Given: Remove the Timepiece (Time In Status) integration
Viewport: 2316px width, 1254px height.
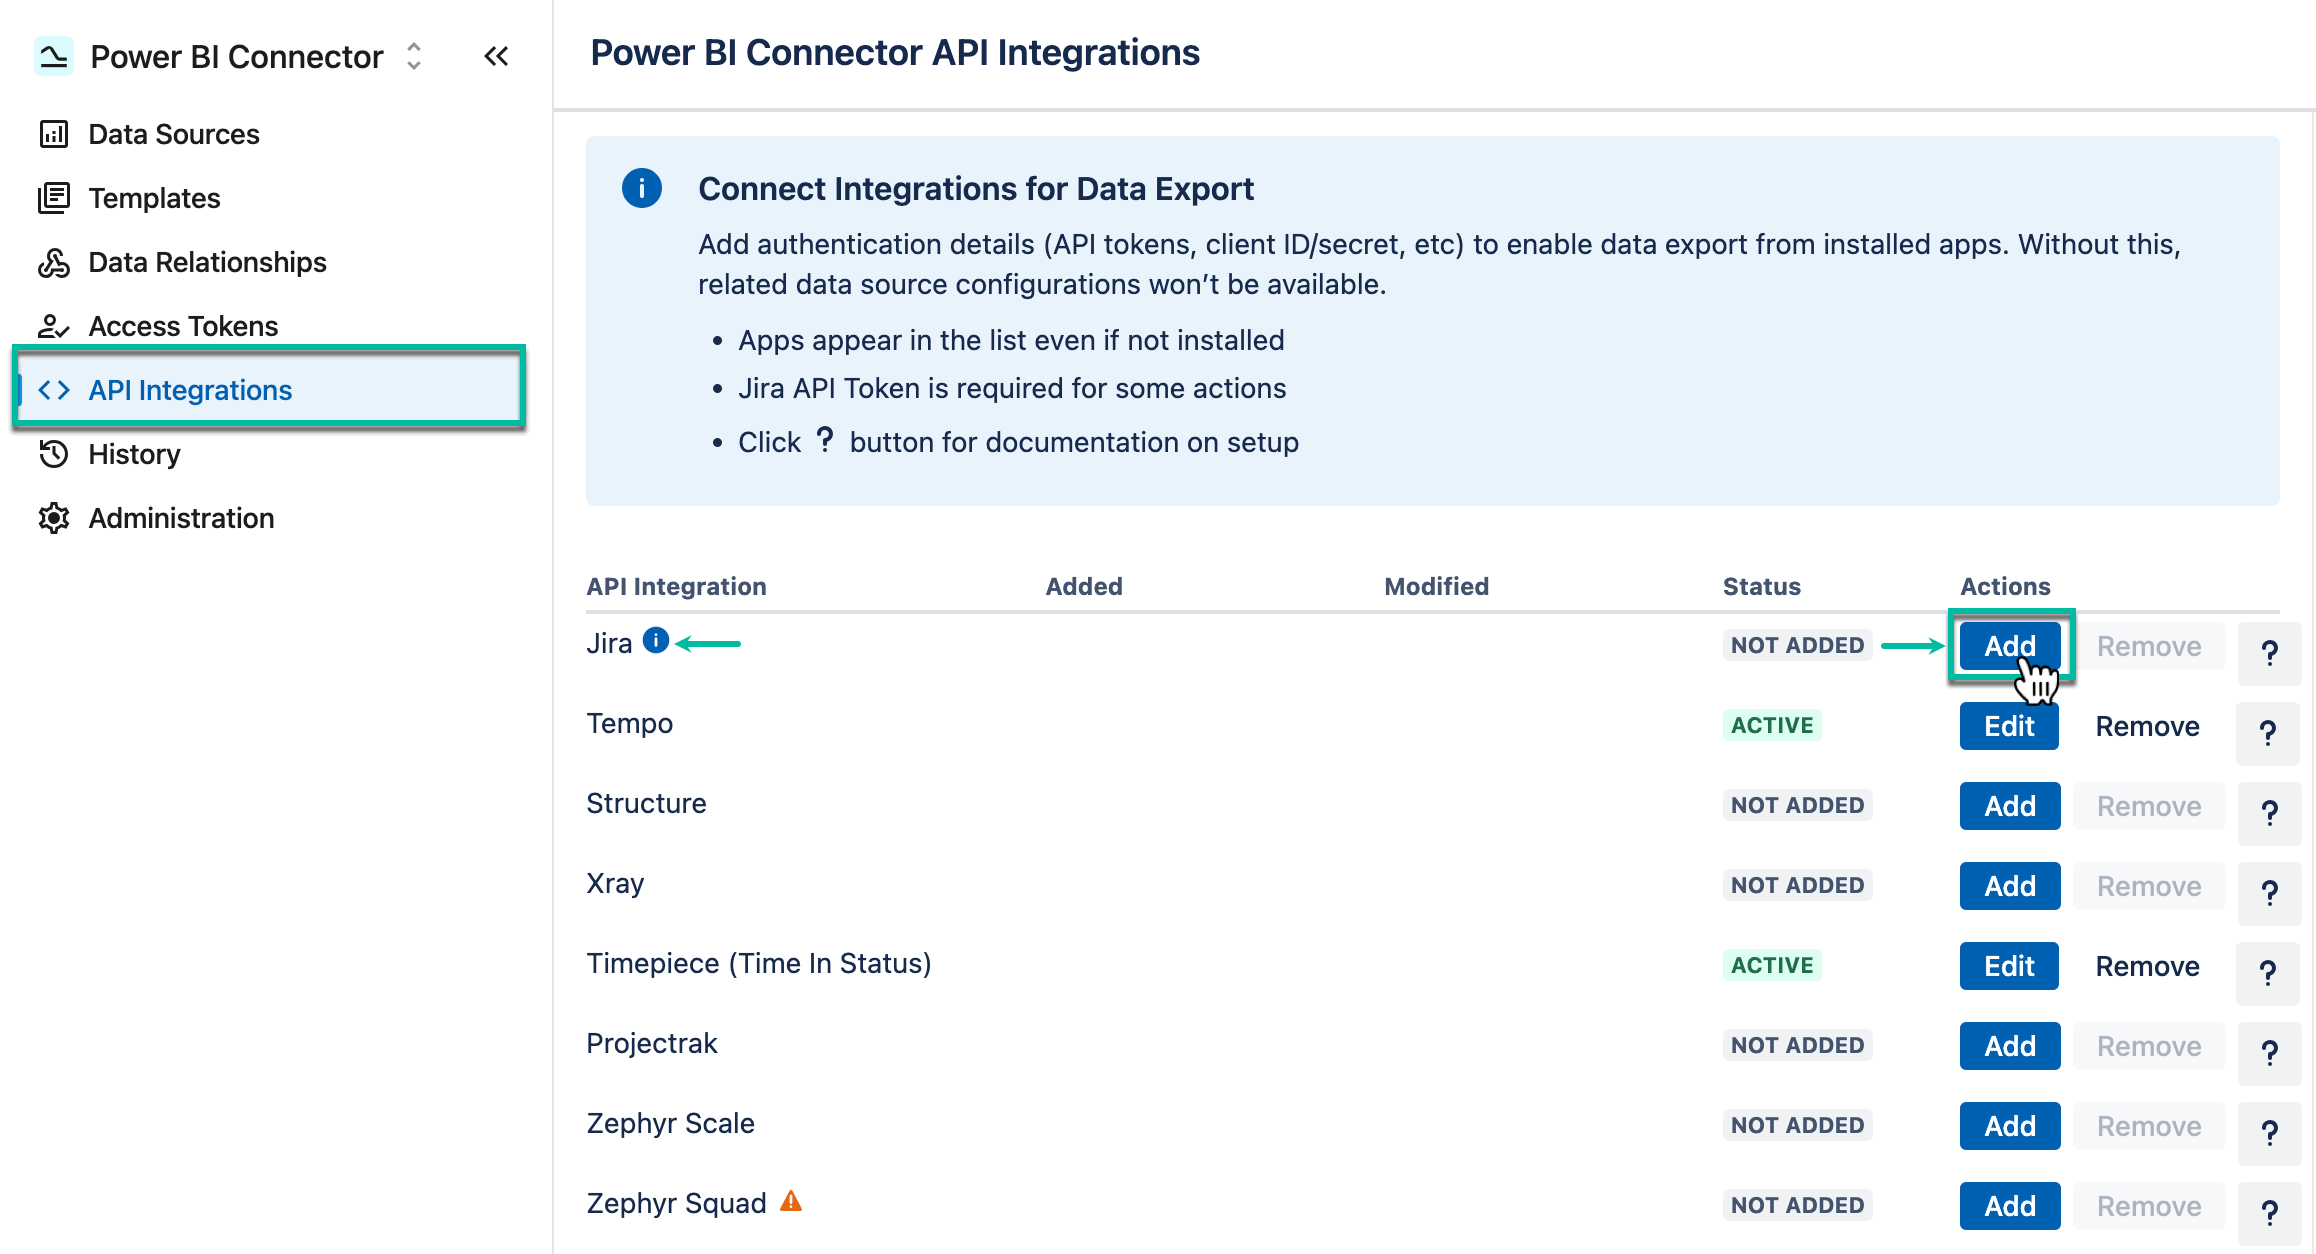Looking at the screenshot, I should 2147,965.
